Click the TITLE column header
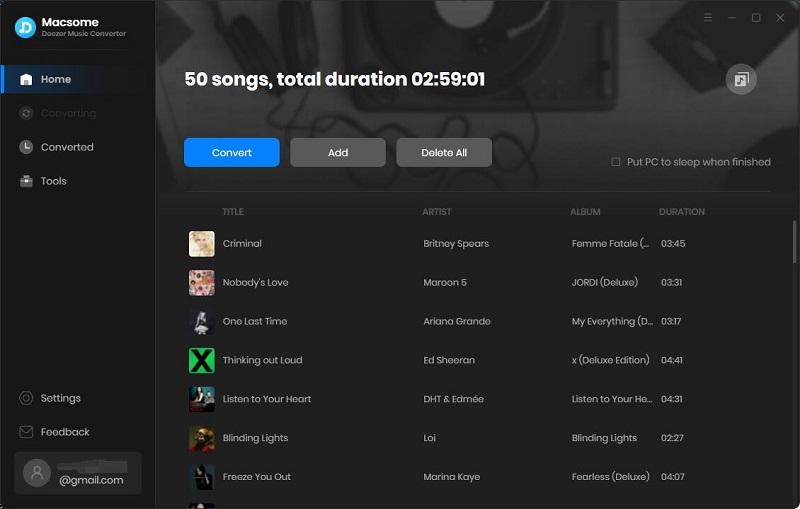 point(233,212)
